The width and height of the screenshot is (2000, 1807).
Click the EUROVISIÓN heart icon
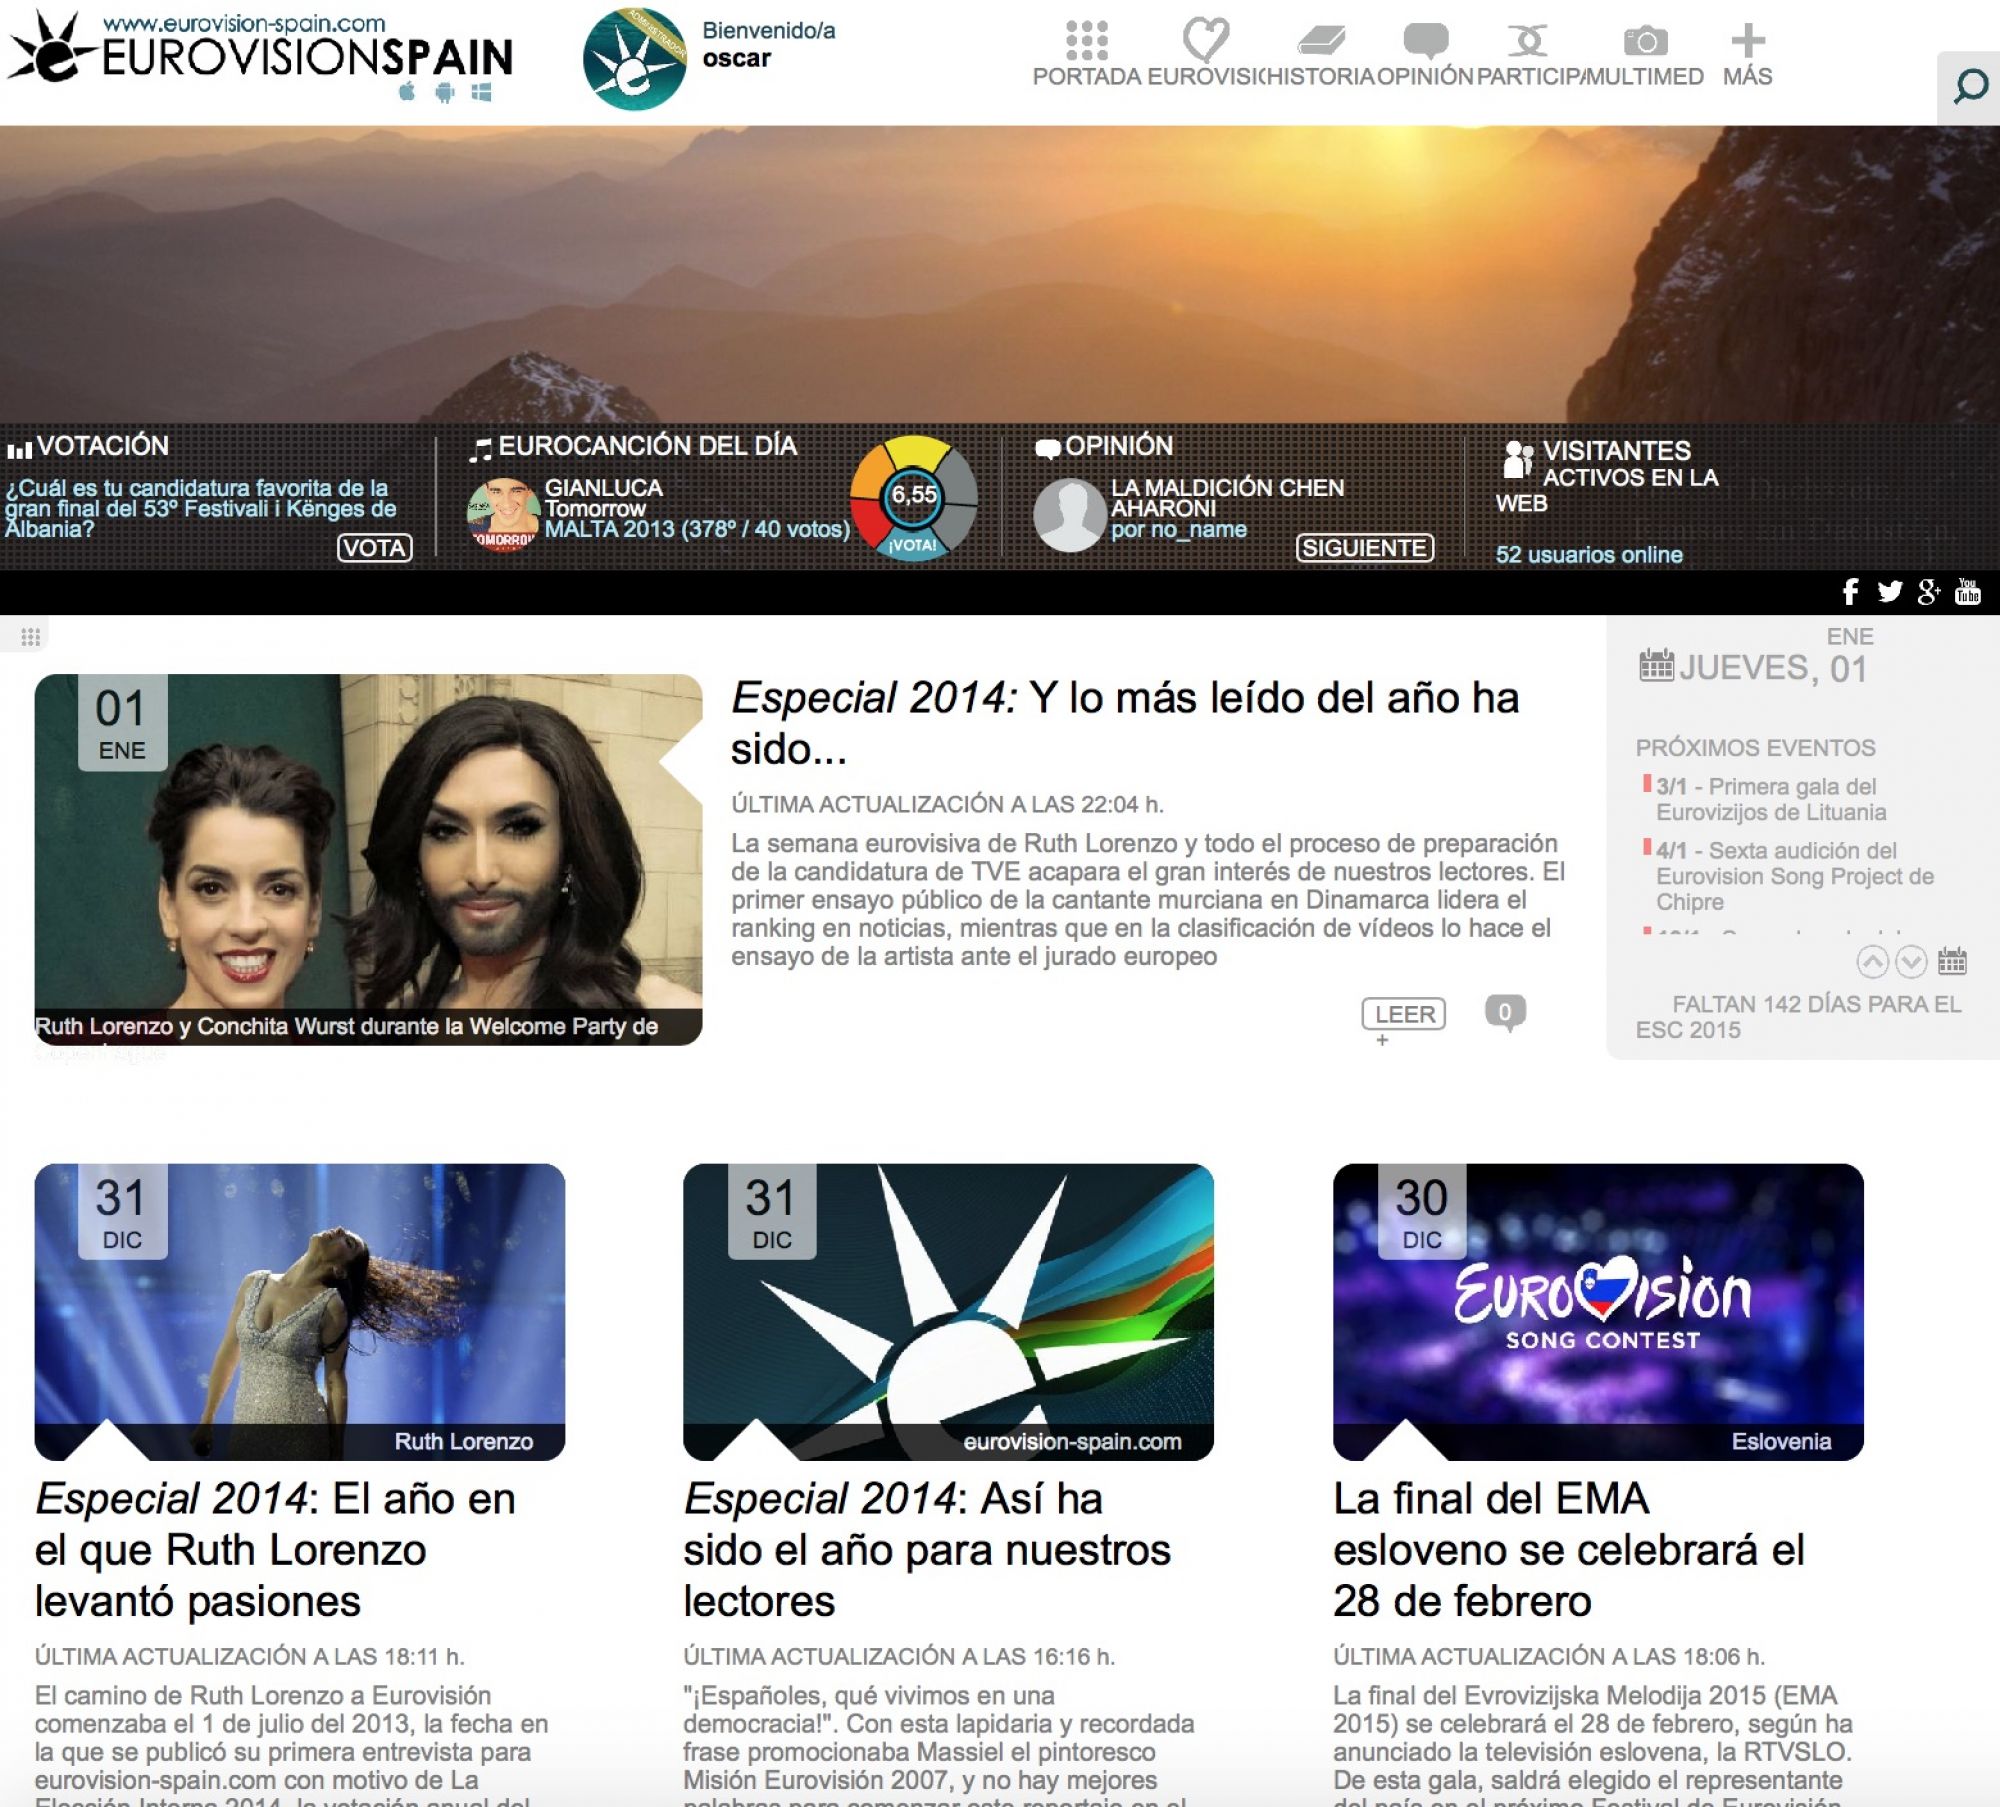[x=1207, y=42]
